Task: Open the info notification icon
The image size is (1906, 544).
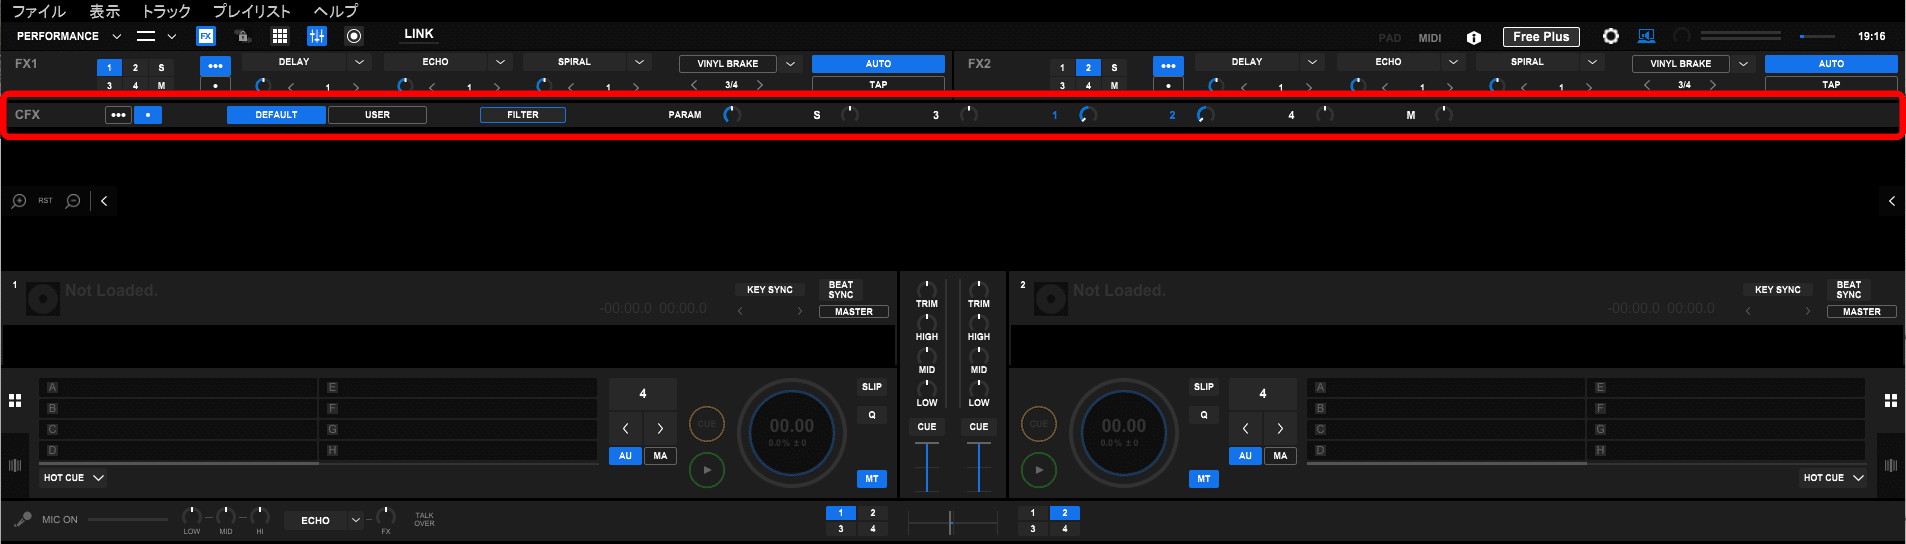Action: pos(1474,37)
